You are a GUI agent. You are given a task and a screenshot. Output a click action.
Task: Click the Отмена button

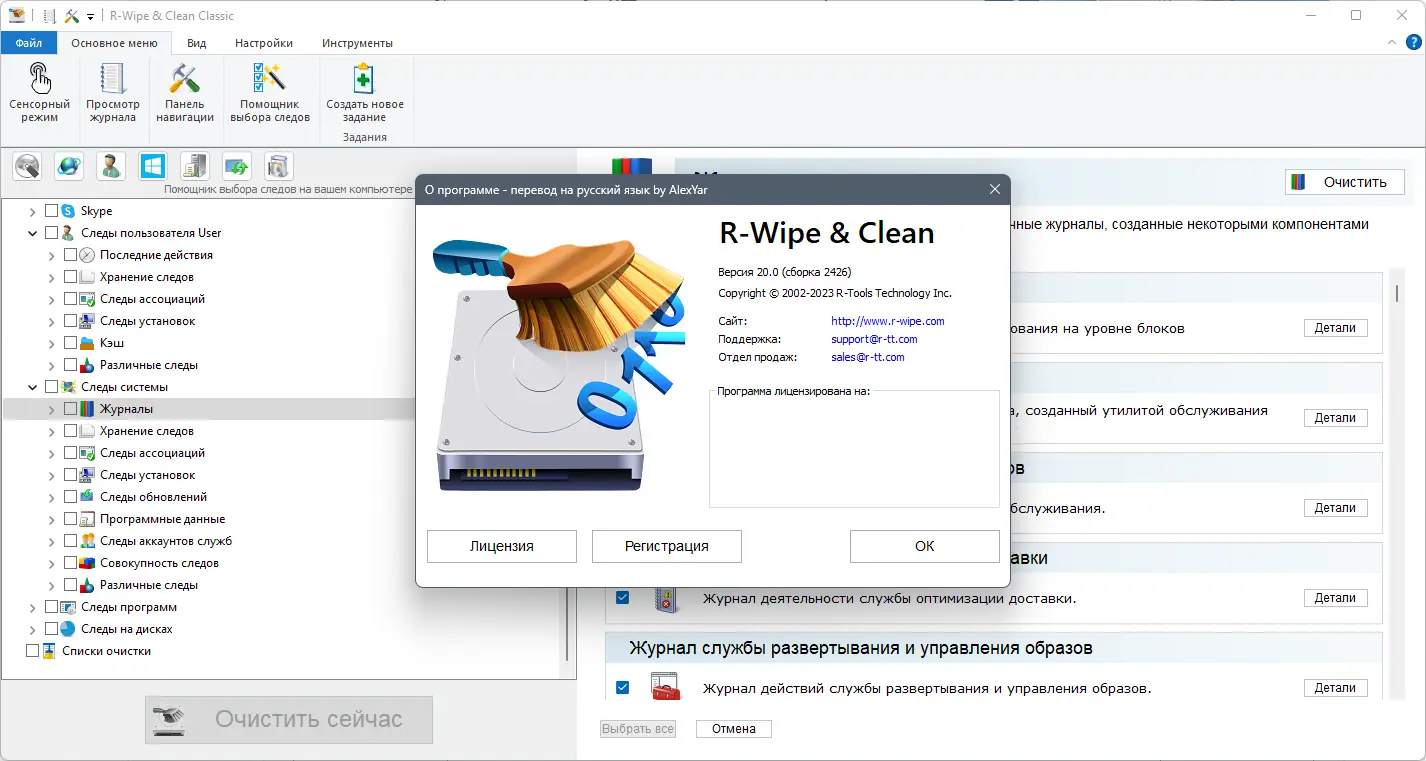[734, 729]
